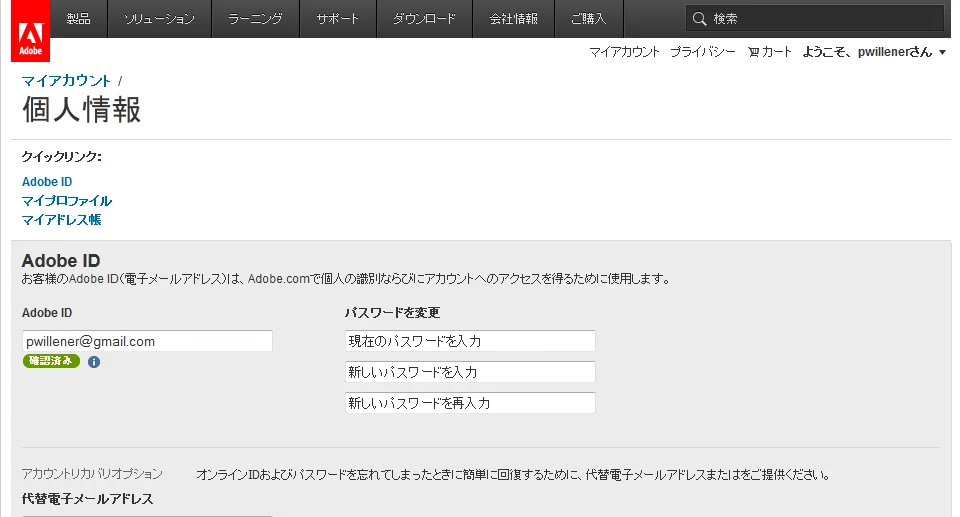
Task: Click the cart icon before カート
Action: click(753, 52)
